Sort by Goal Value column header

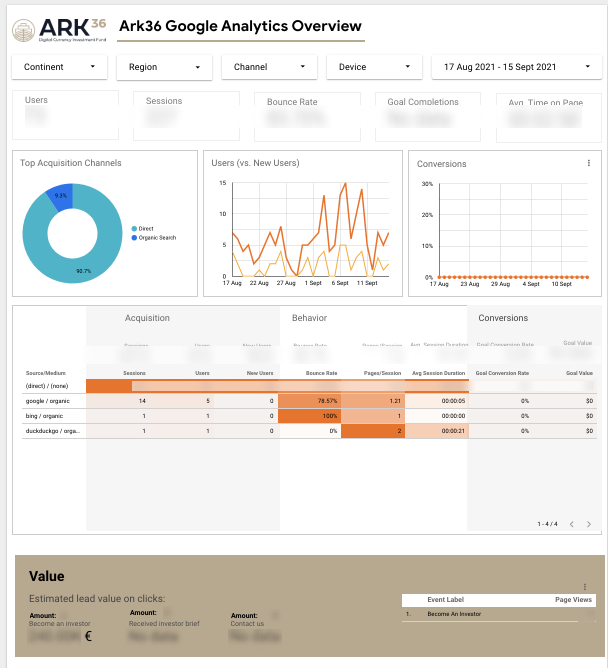[x=579, y=373]
